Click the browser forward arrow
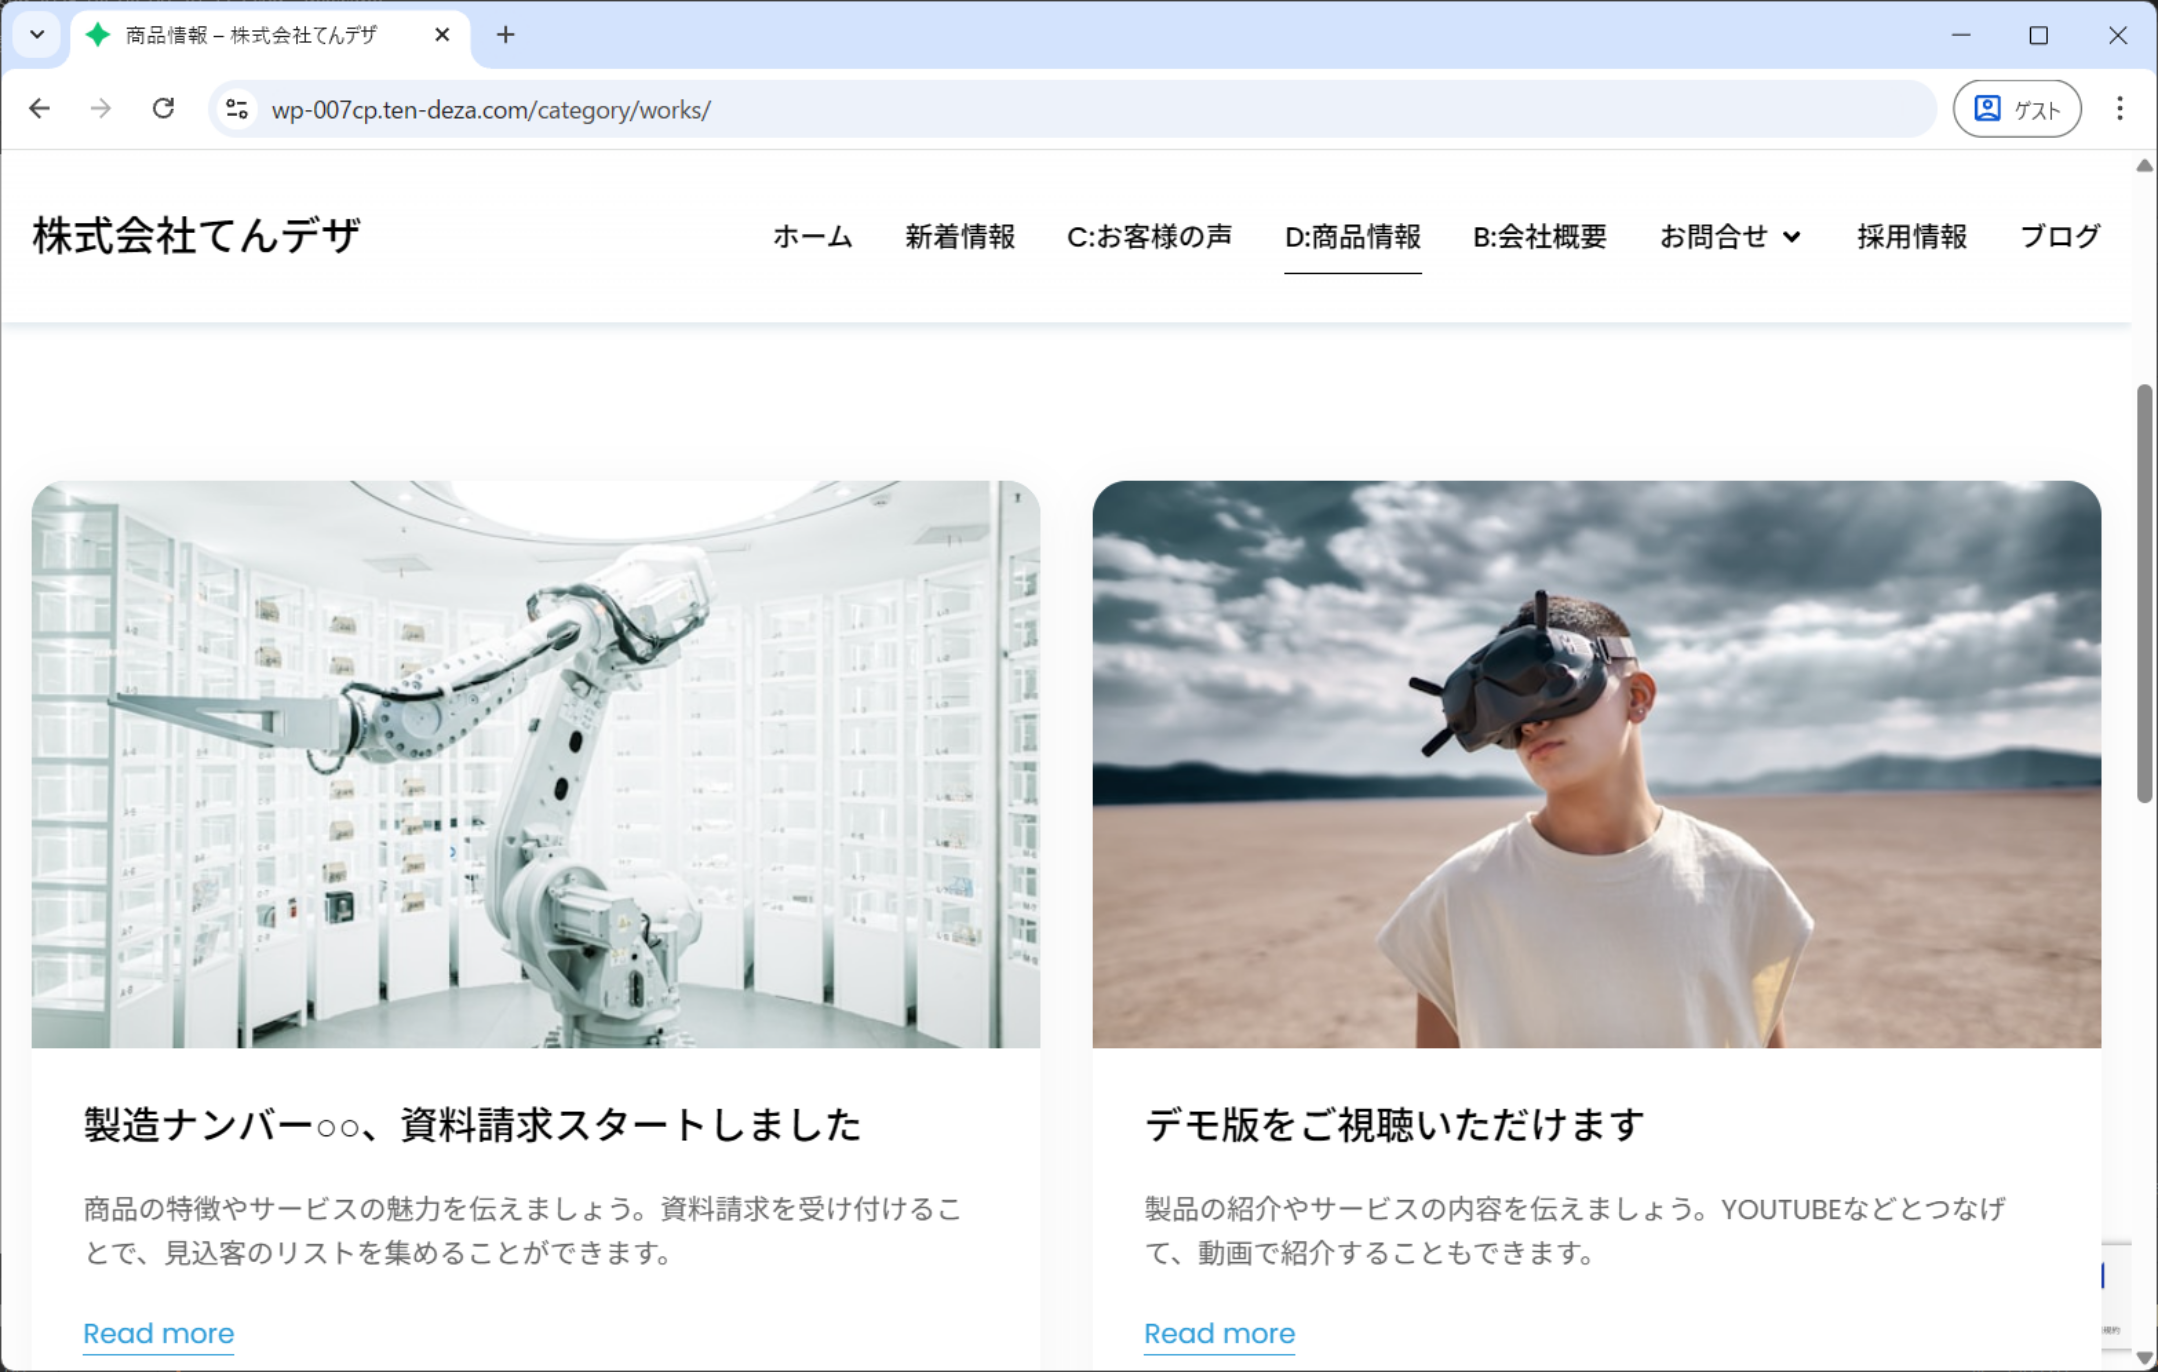The height and width of the screenshot is (1372, 2158). (101, 108)
